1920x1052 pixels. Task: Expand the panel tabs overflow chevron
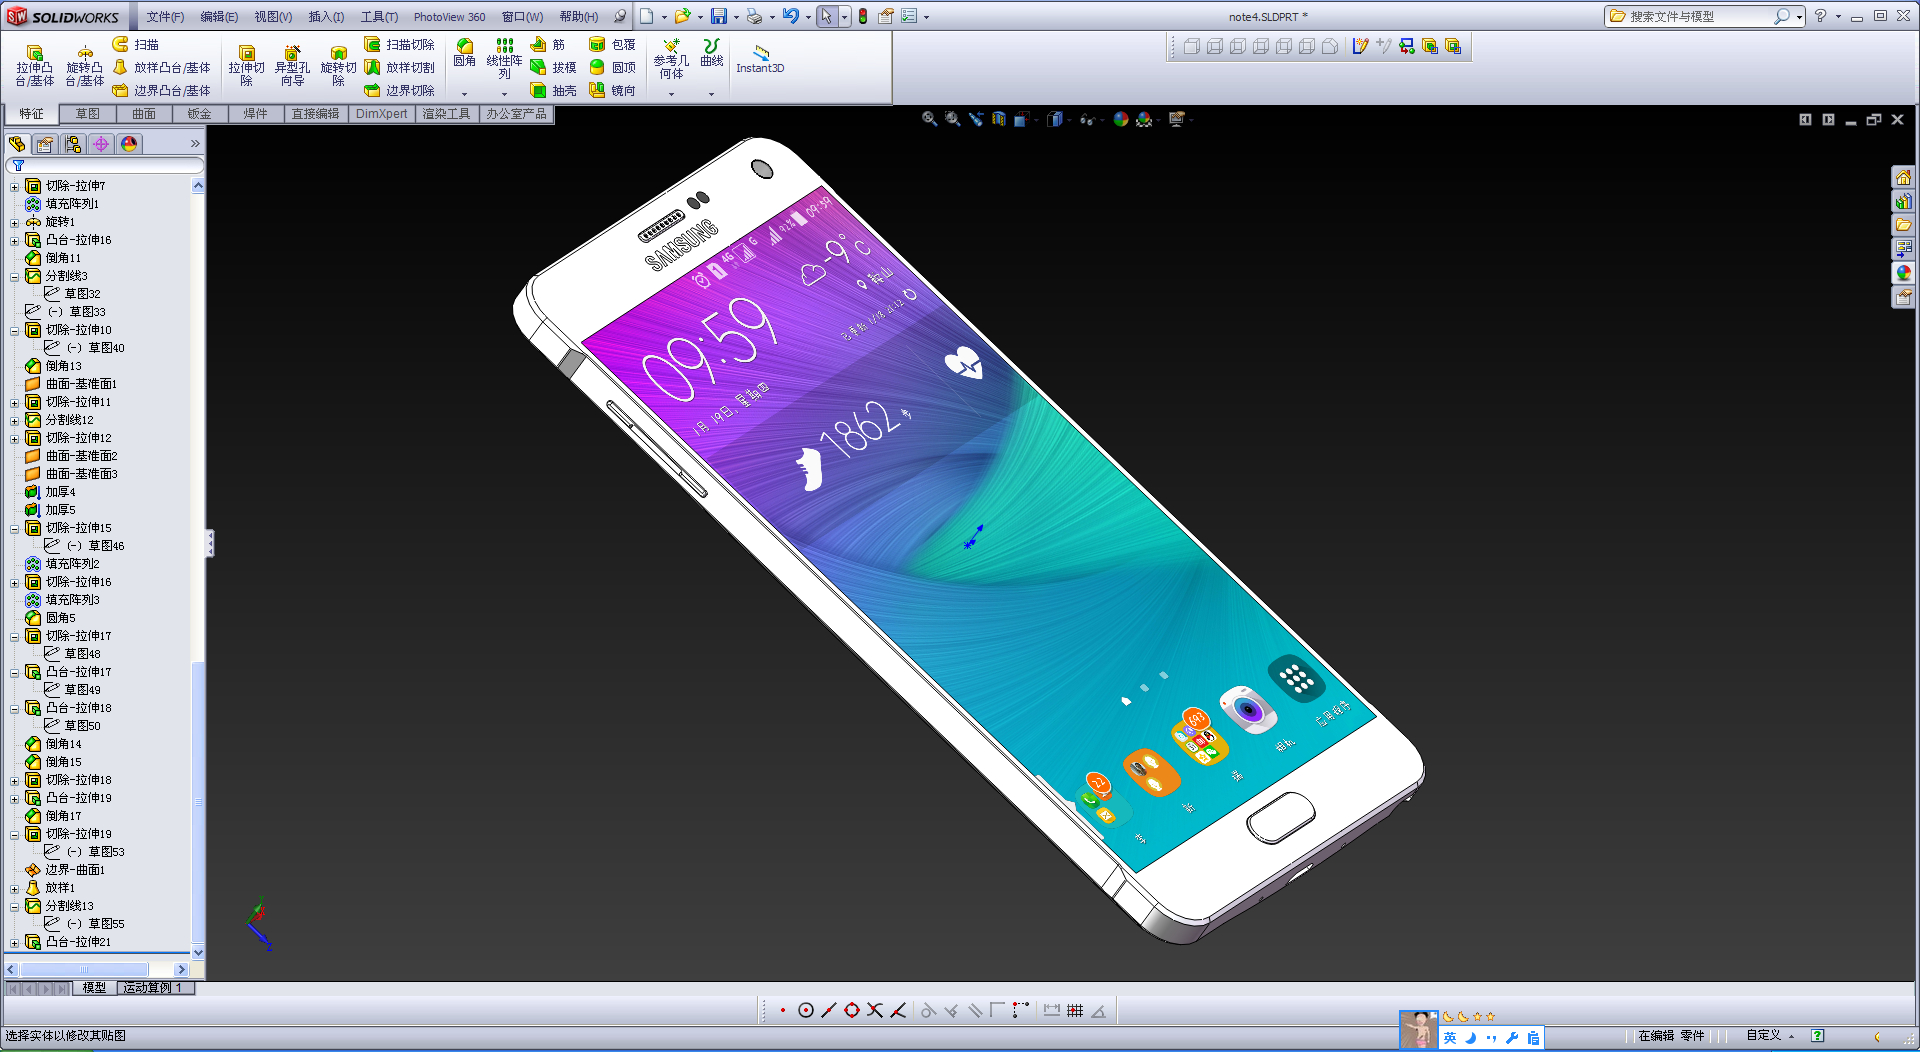195,144
